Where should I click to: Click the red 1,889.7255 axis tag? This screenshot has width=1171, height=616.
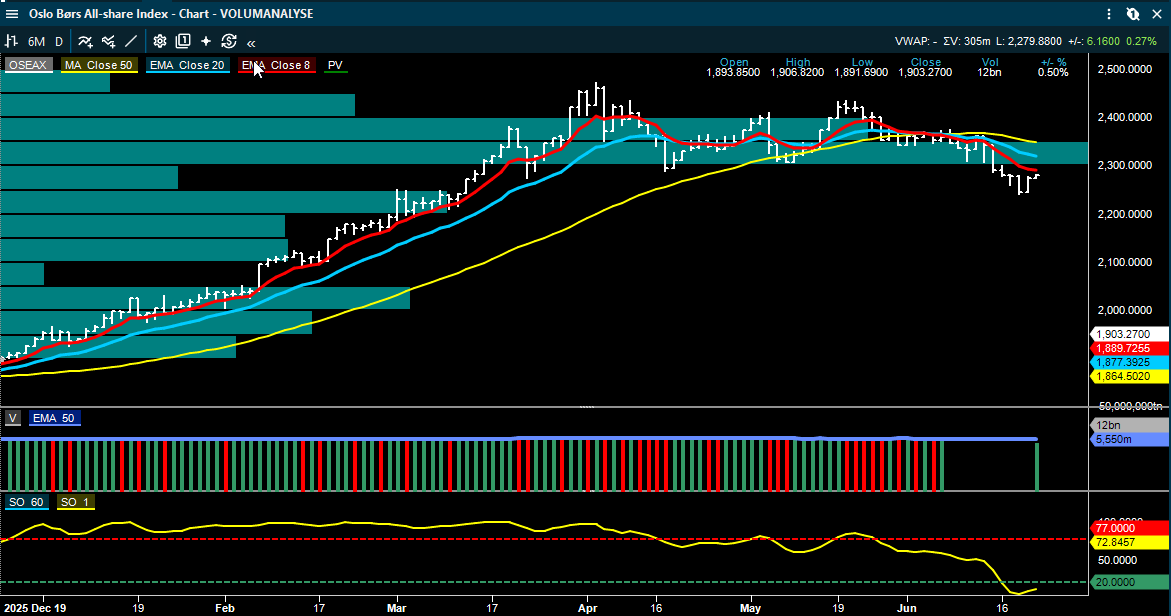(x=1128, y=349)
